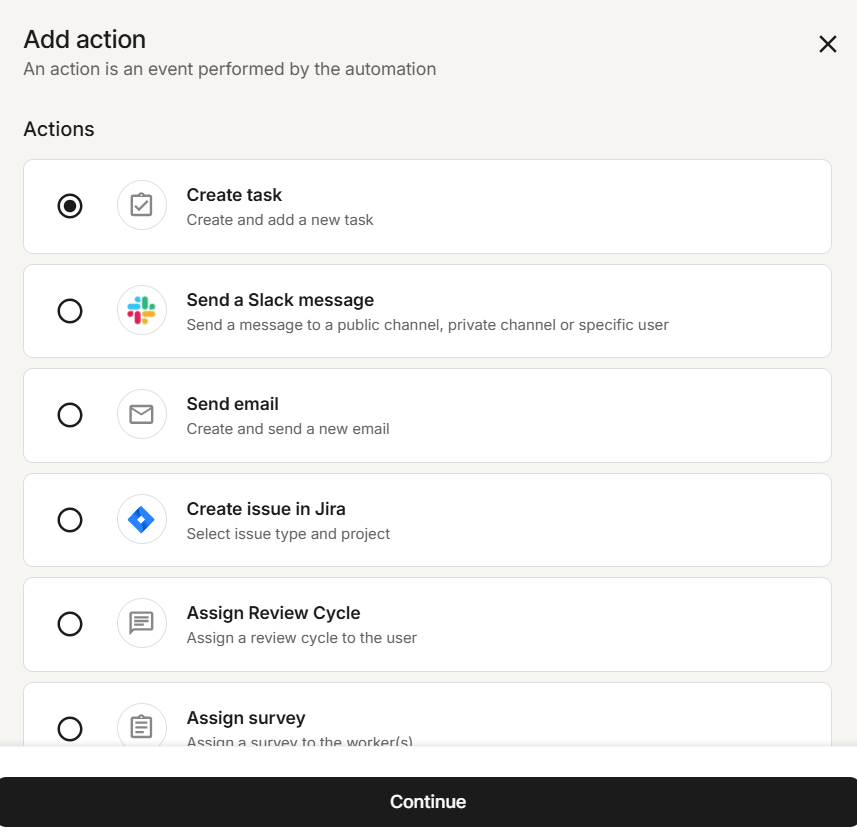Image resolution: width=857 pixels, height=836 pixels.
Task: Click the Actions section heading
Action: point(58,129)
